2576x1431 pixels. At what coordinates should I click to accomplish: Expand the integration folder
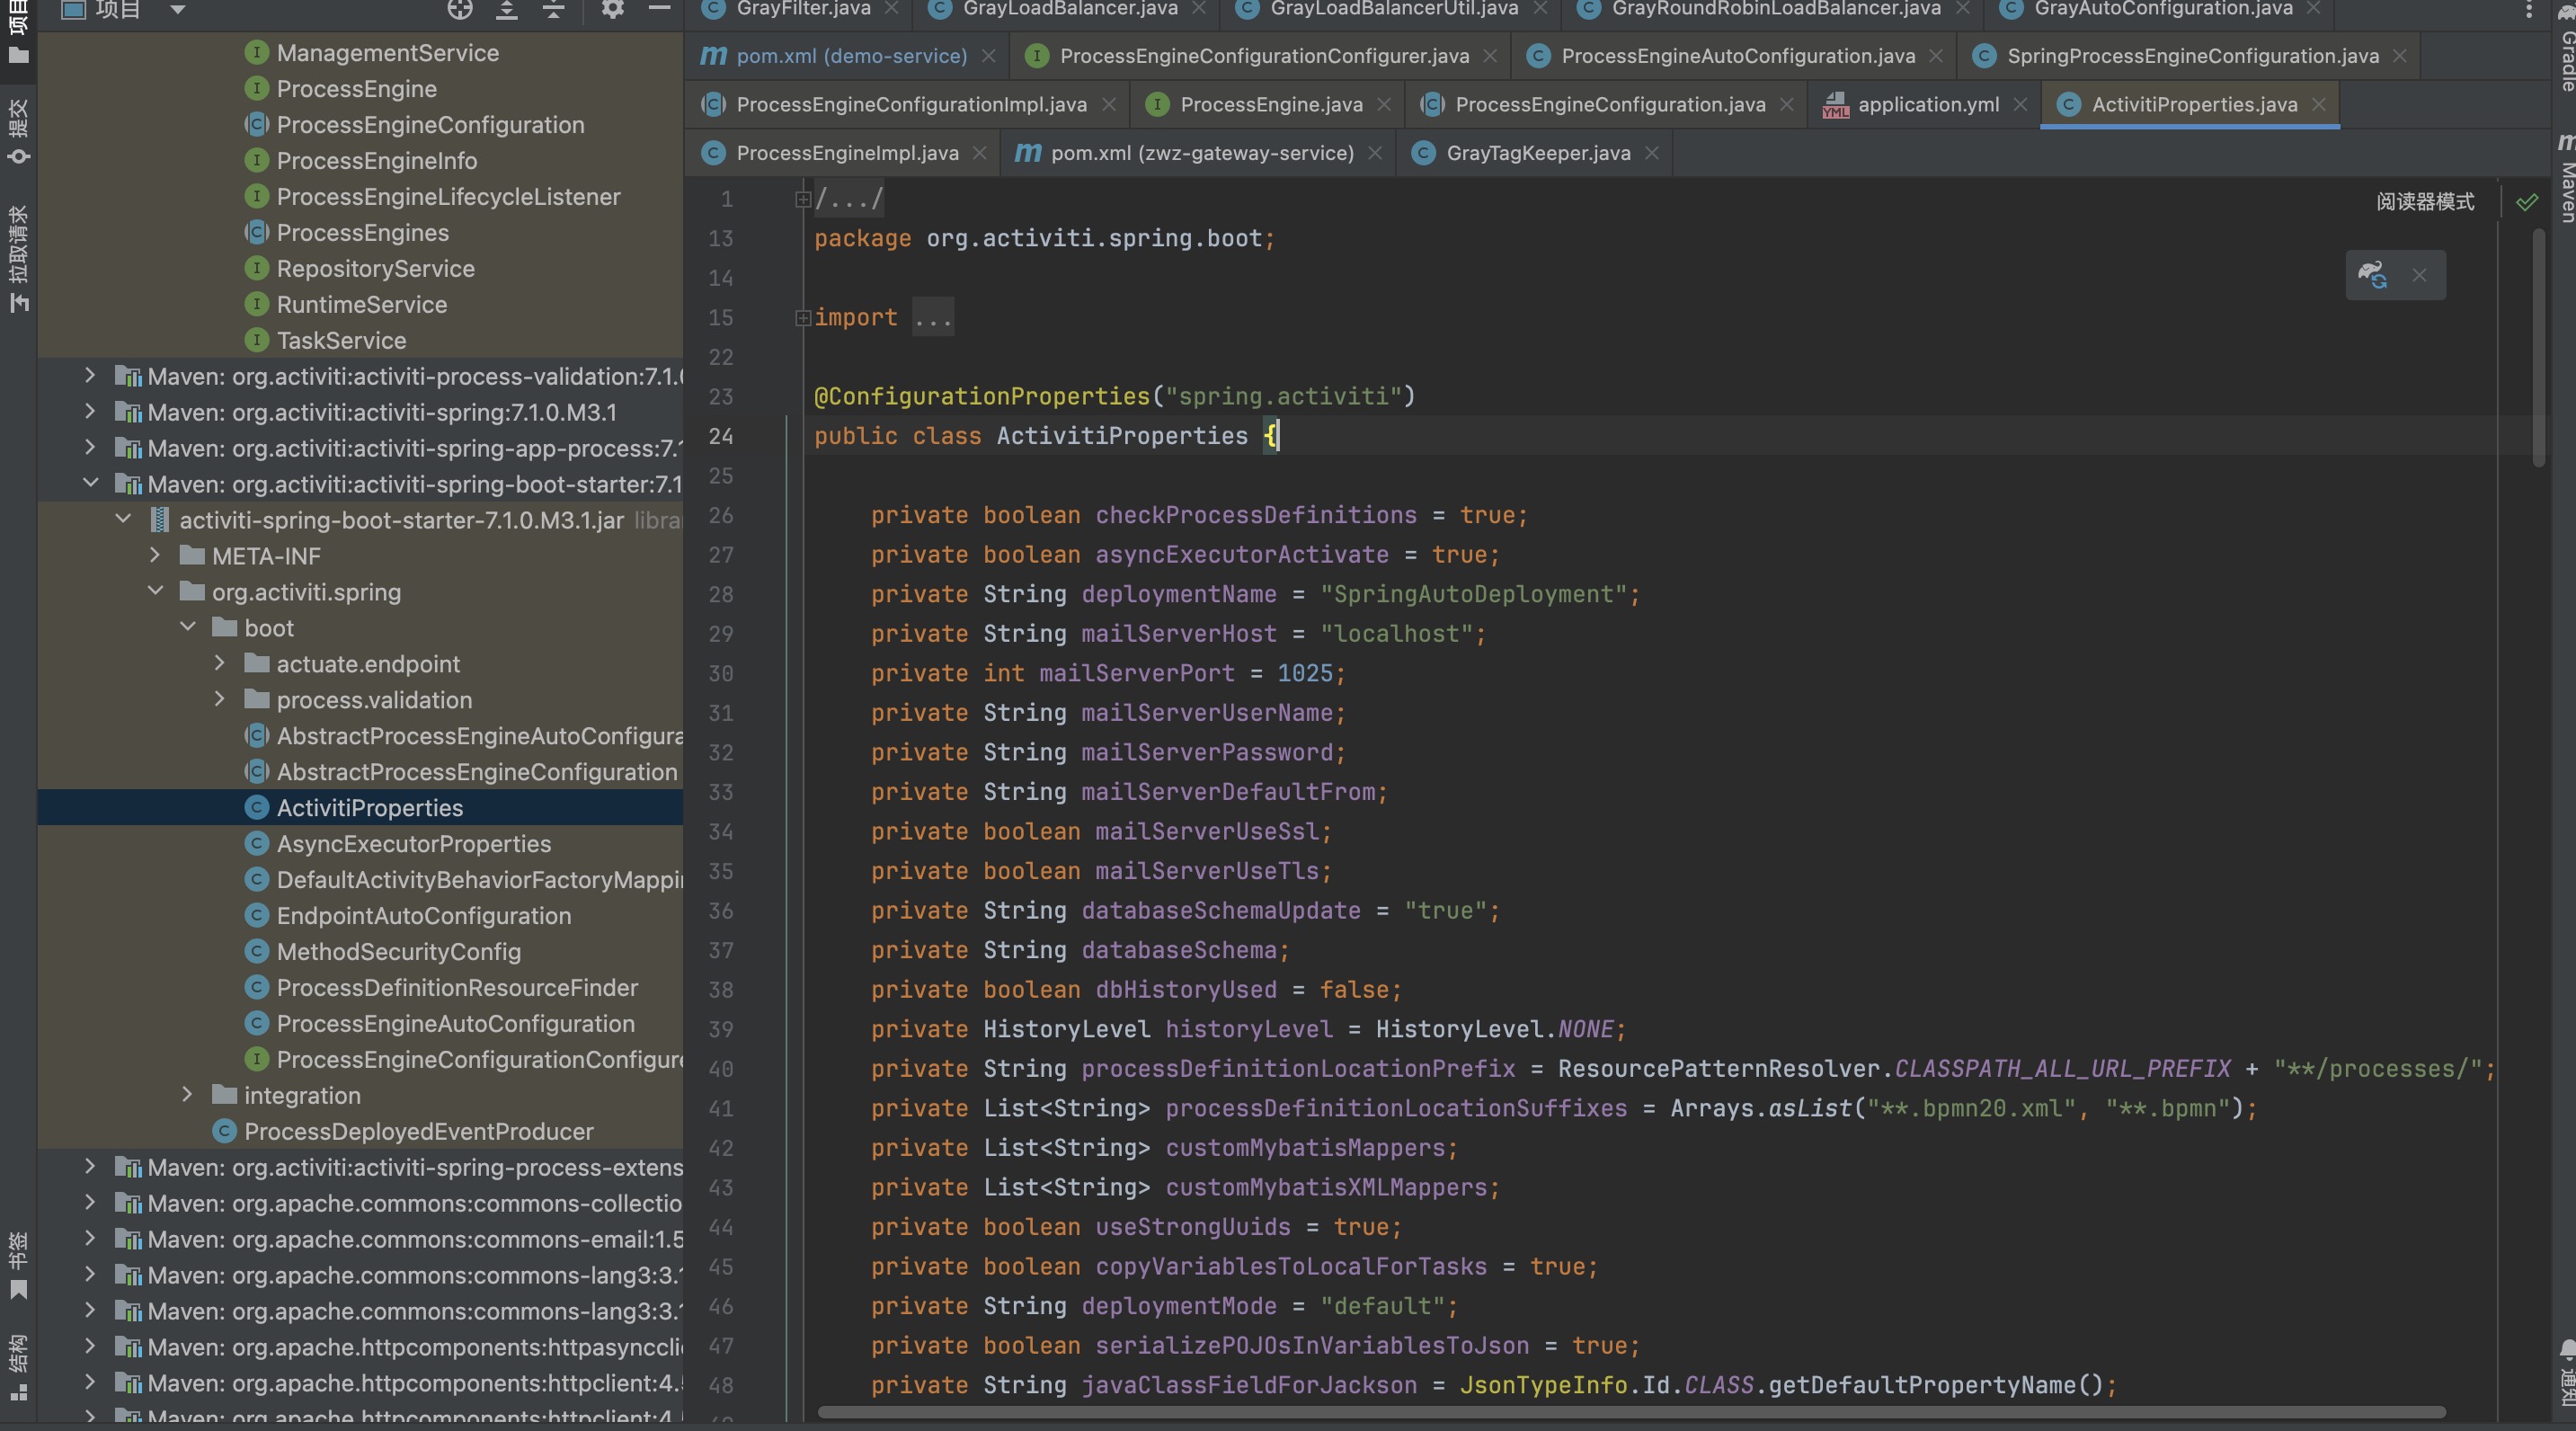click(x=188, y=1095)
